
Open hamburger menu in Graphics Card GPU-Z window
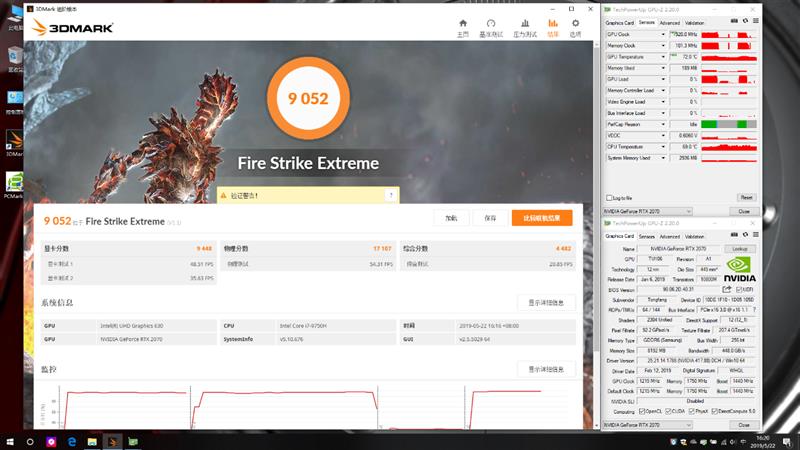coord(756,235)
